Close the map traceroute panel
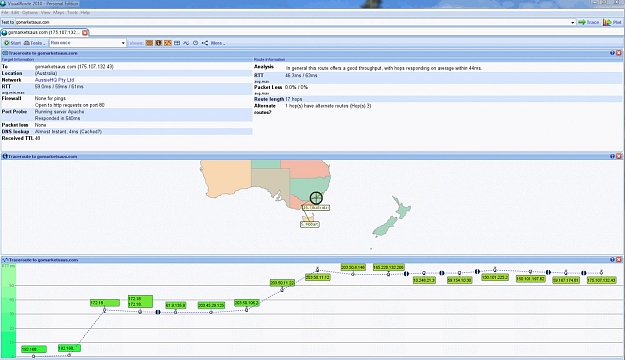 [x=619, y=156]
